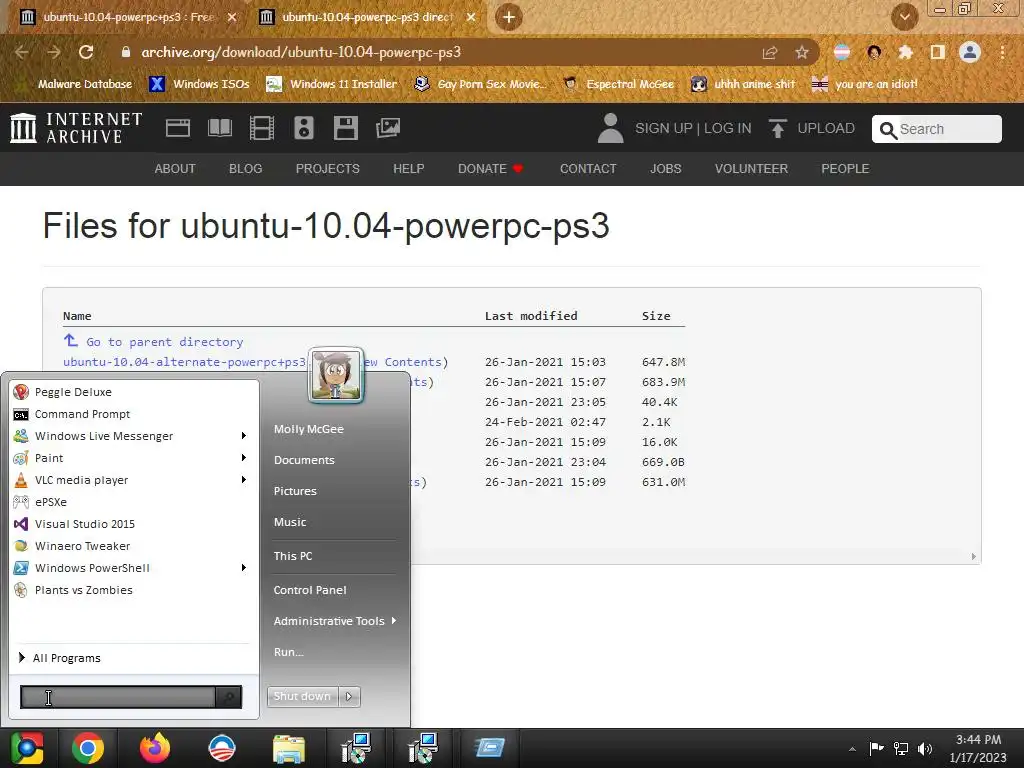Click Molly McGee user picture
This screenshot has height=768, width=1024.
point(336,375)
